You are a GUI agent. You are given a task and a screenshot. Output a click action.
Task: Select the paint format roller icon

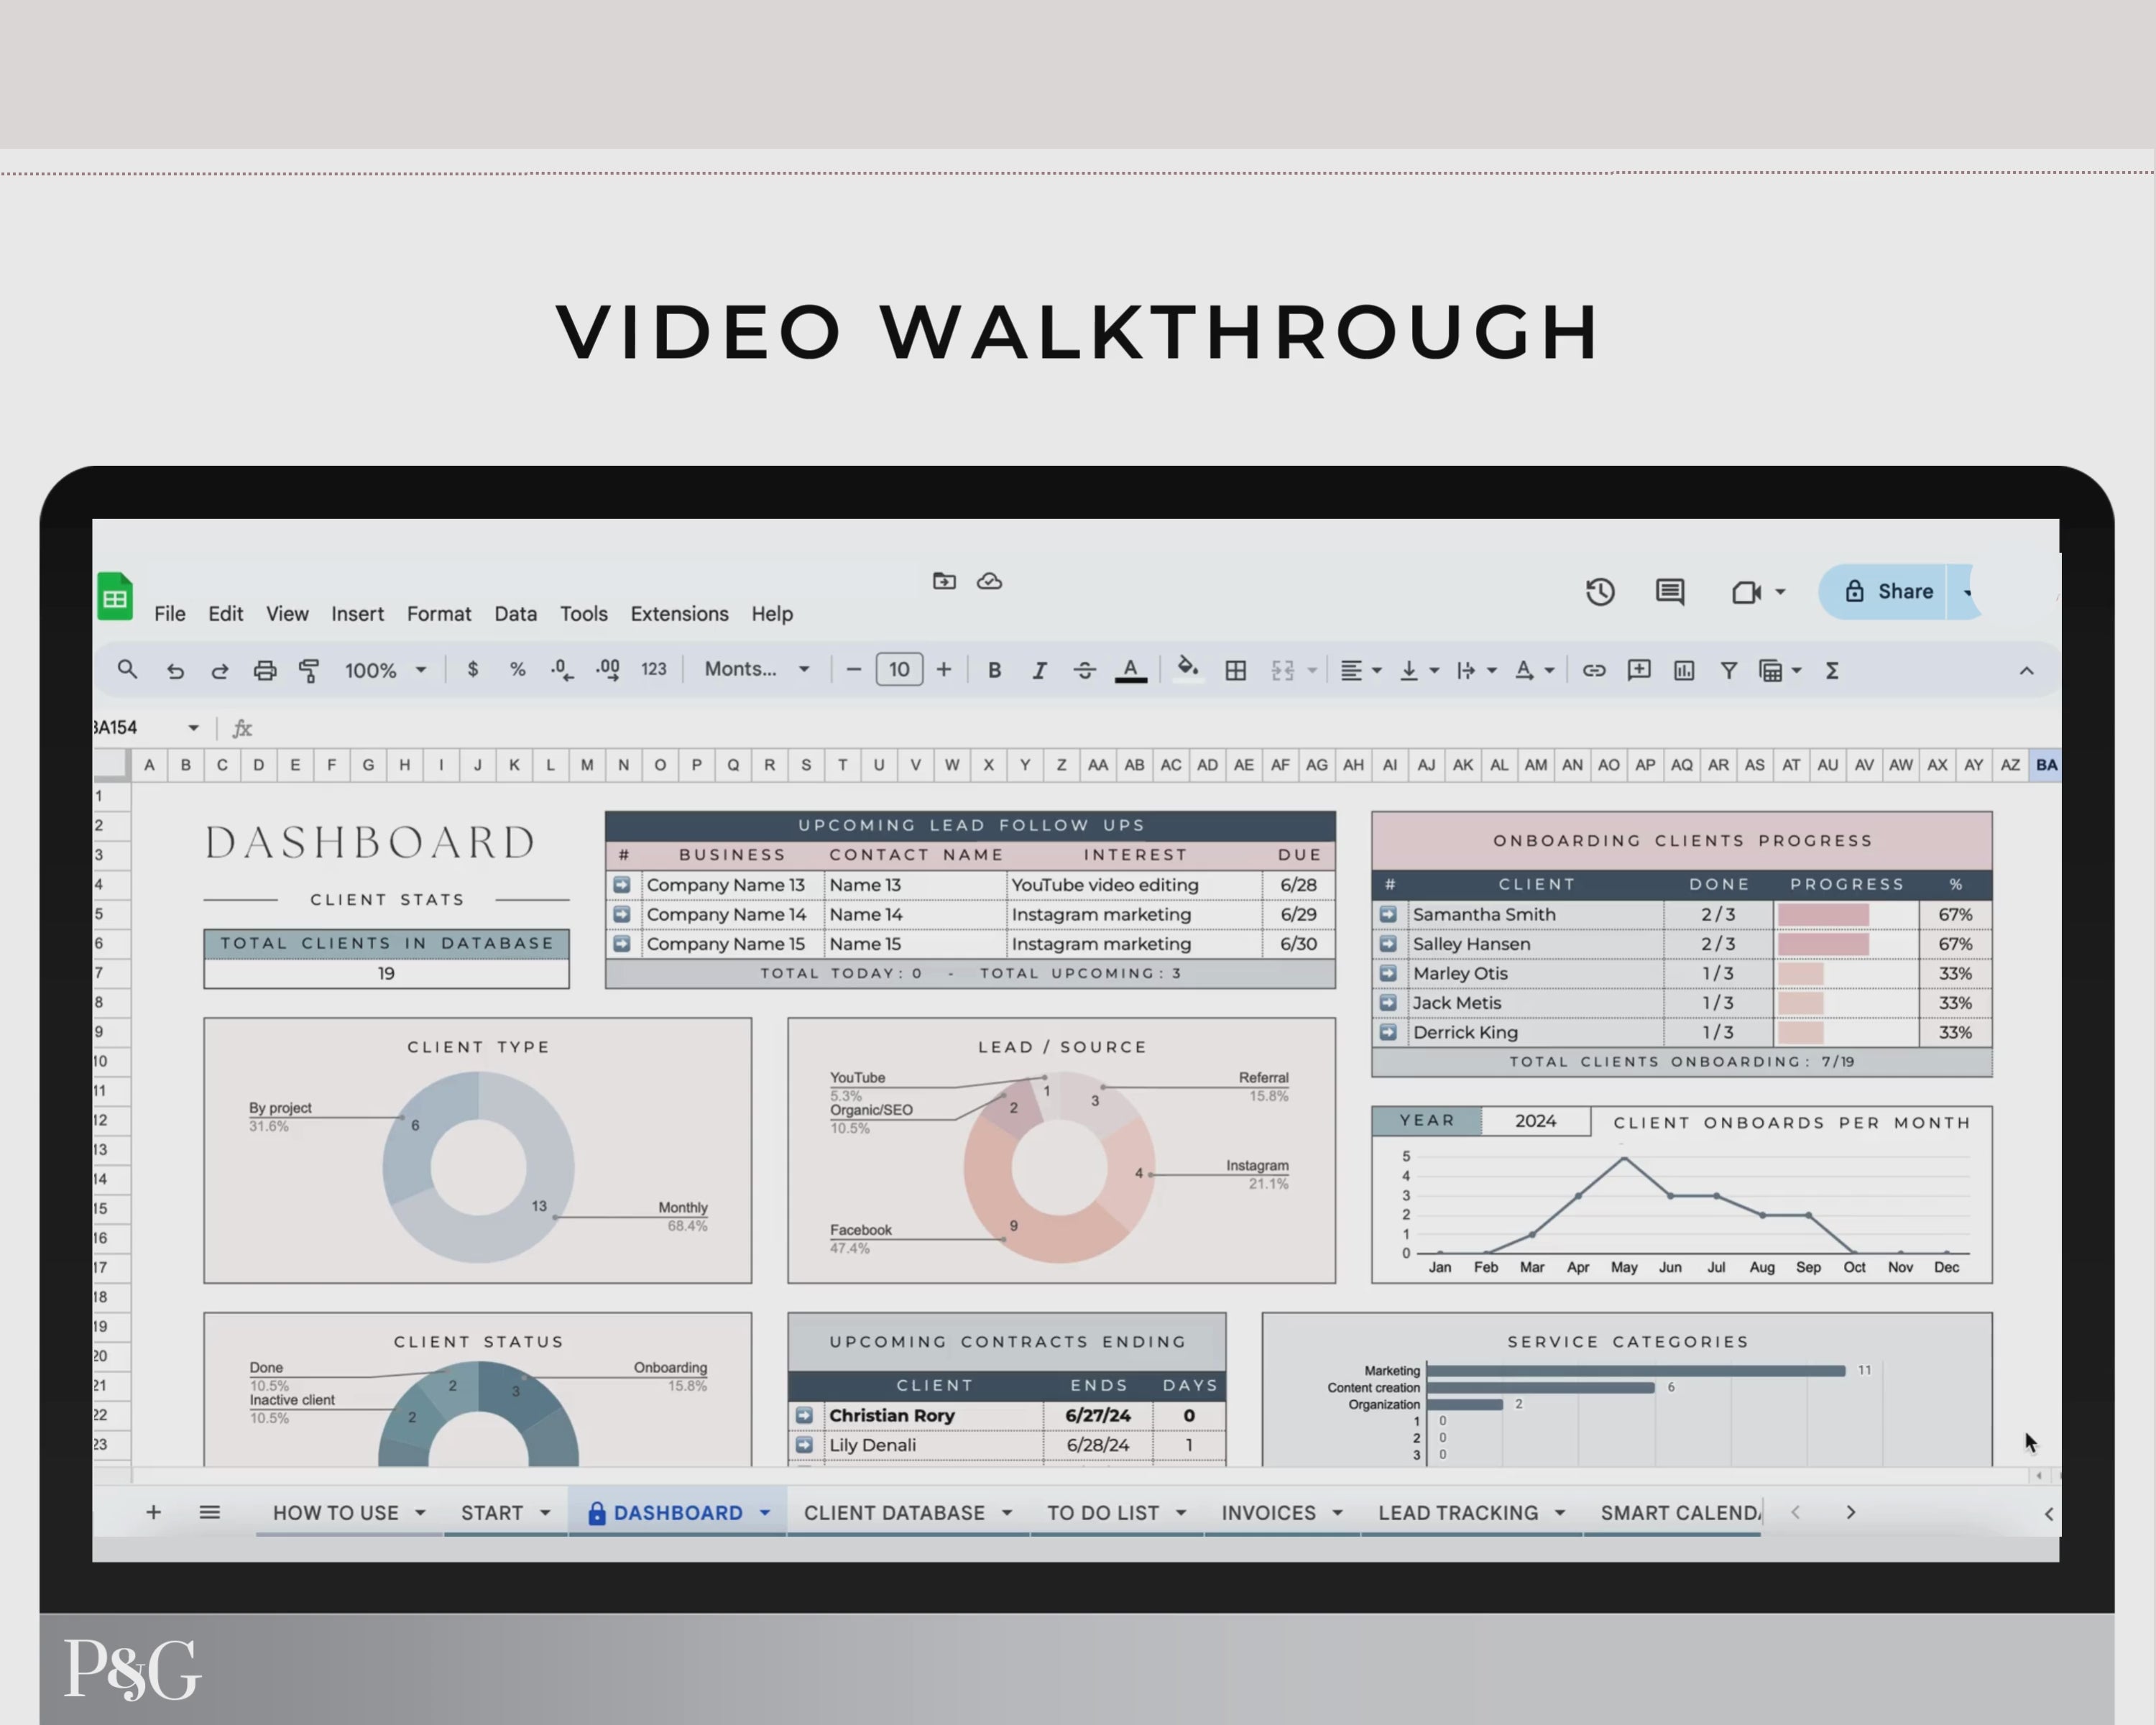click(x=309, y=671)
